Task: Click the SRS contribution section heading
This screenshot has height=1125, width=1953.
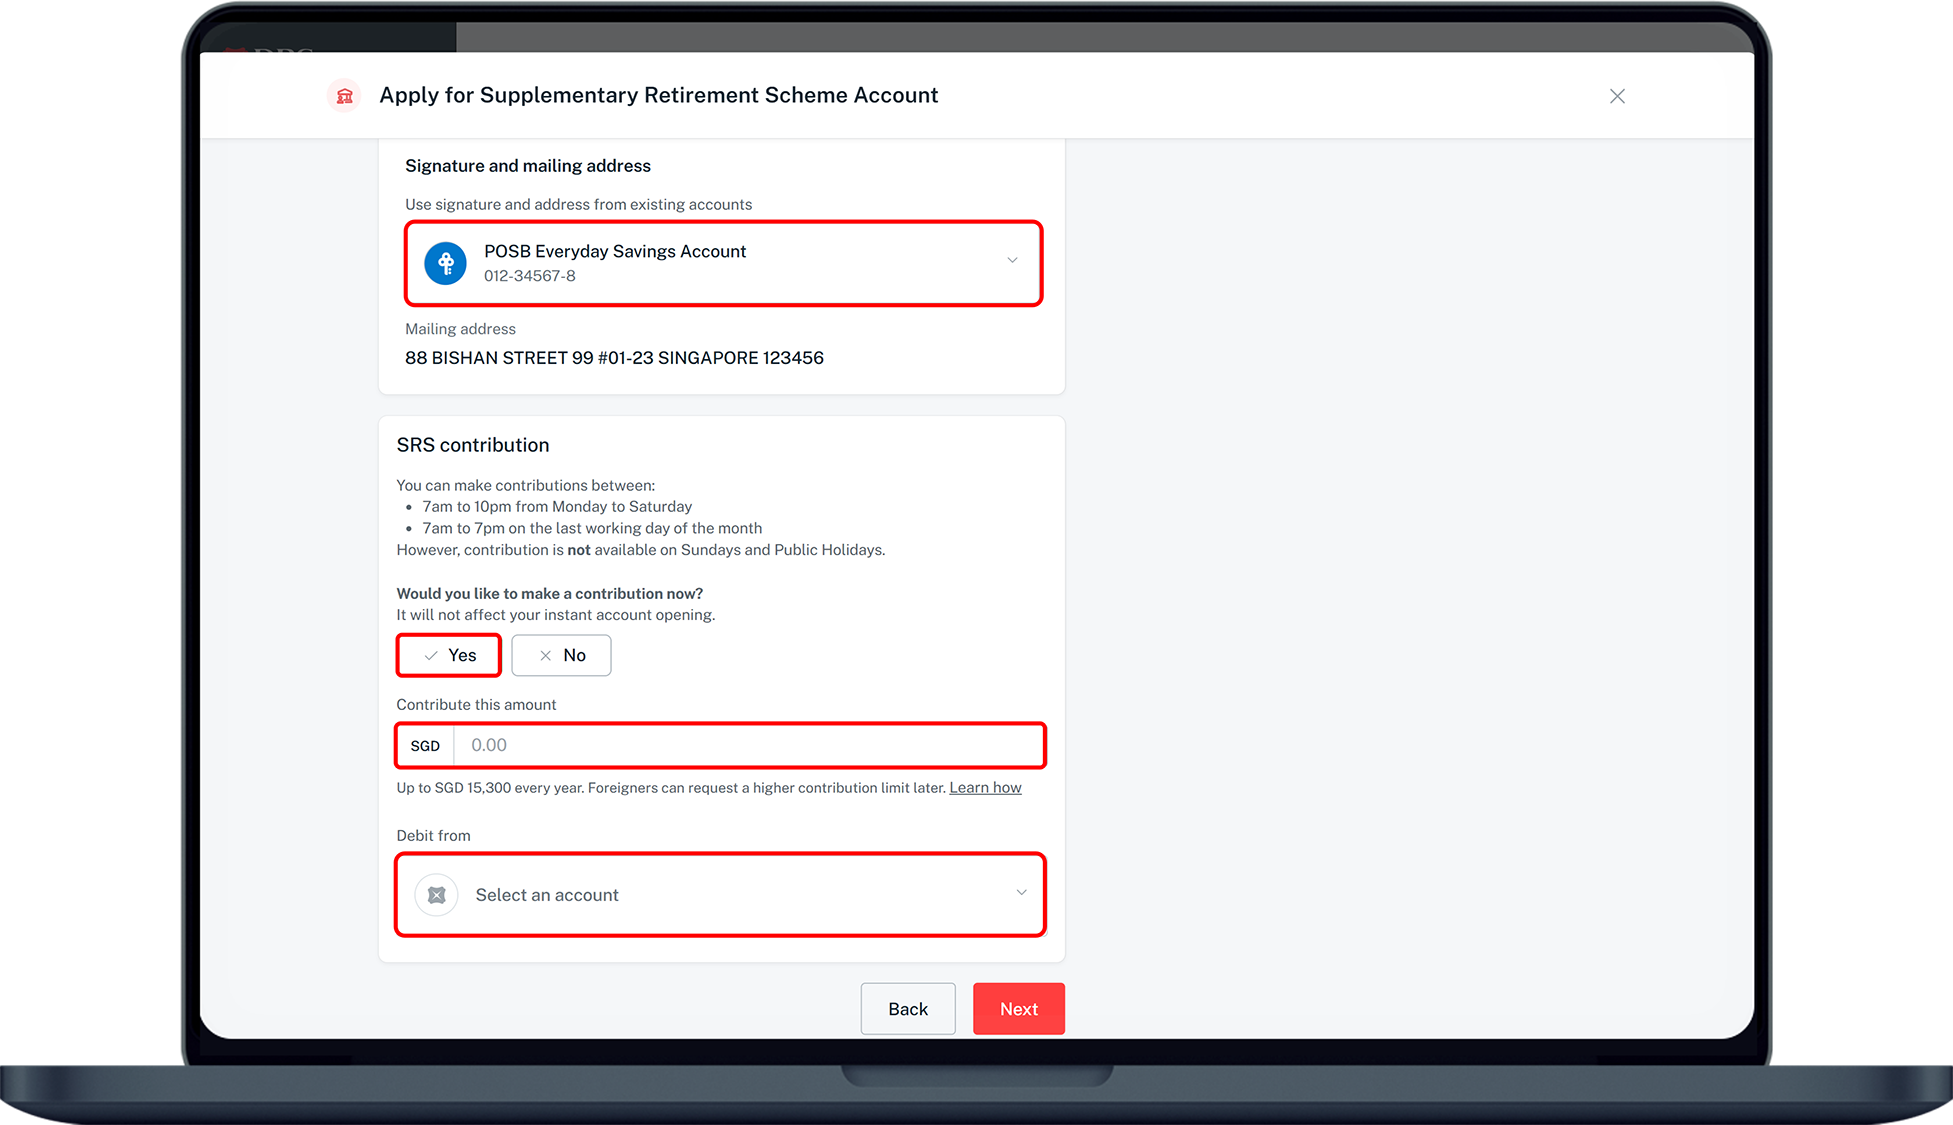Action: 473,445
